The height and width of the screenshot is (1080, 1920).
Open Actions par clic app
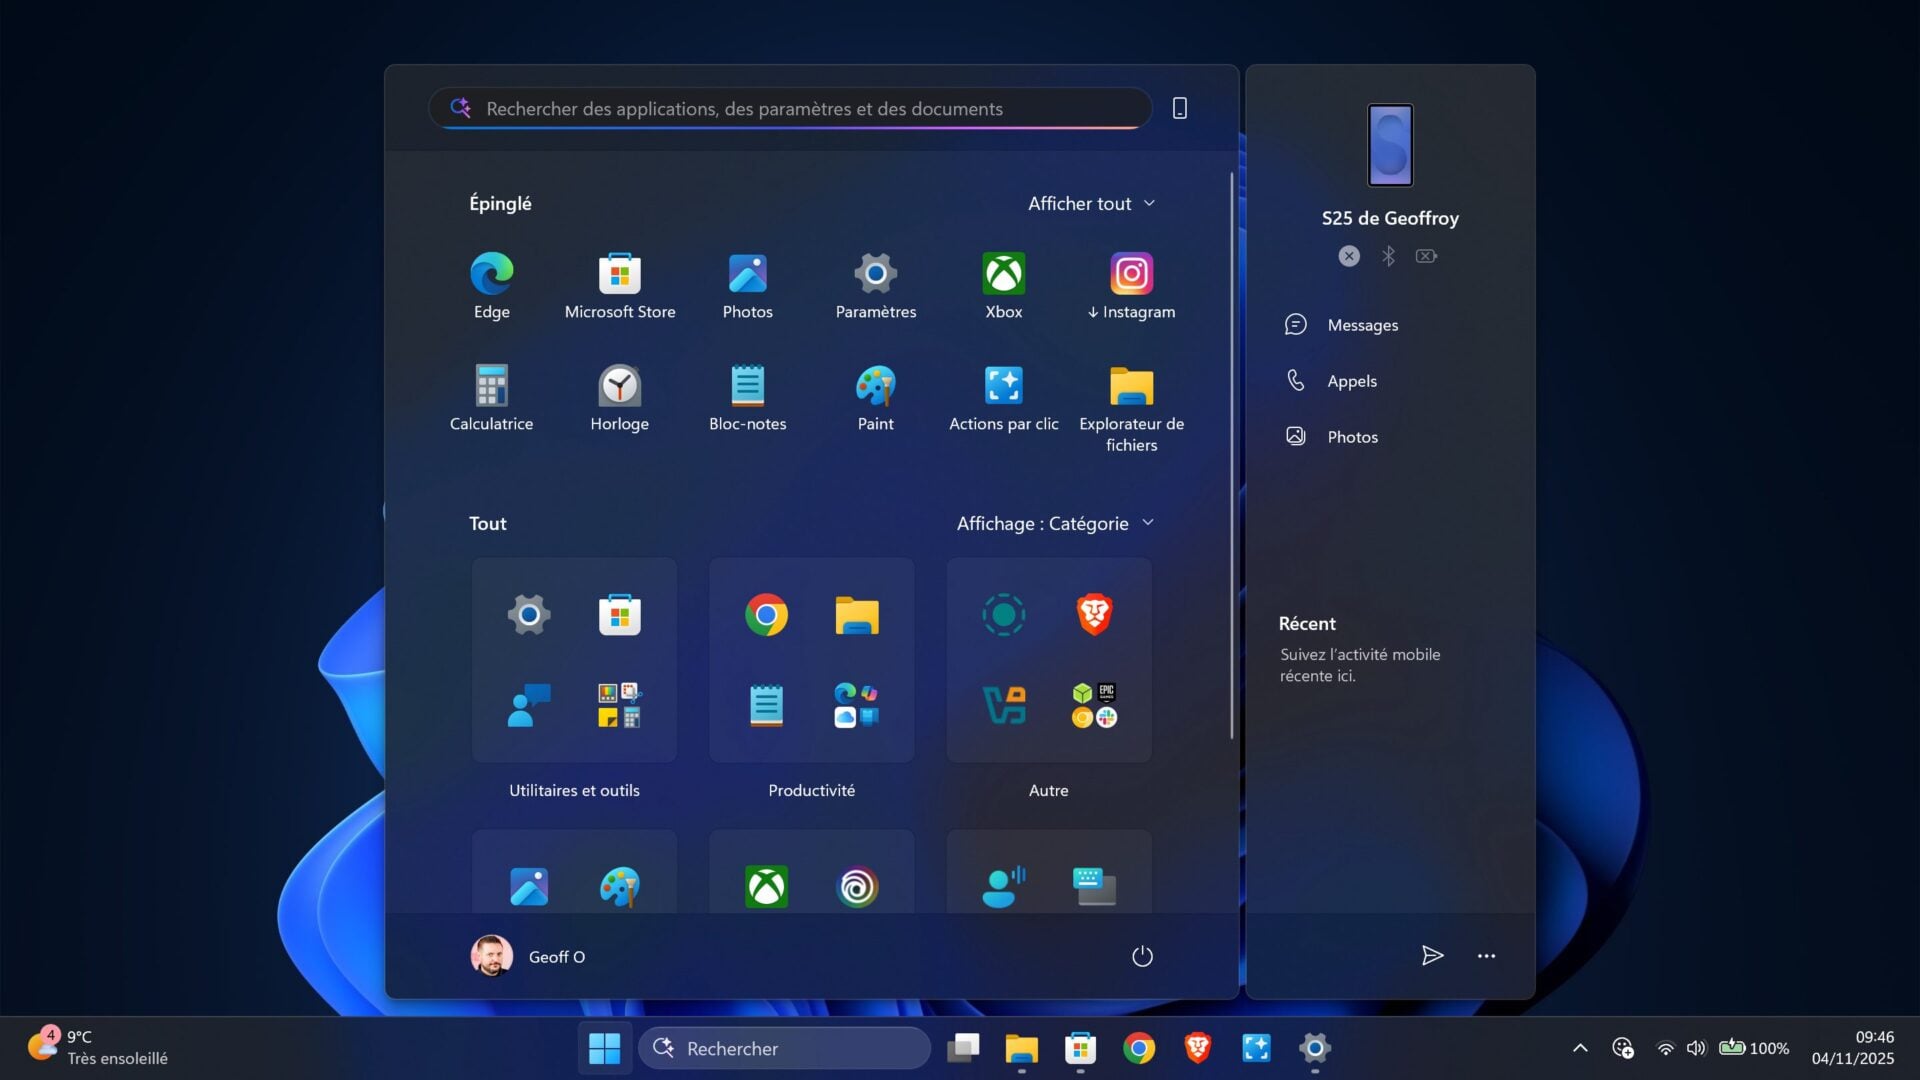pos(1003,397)
